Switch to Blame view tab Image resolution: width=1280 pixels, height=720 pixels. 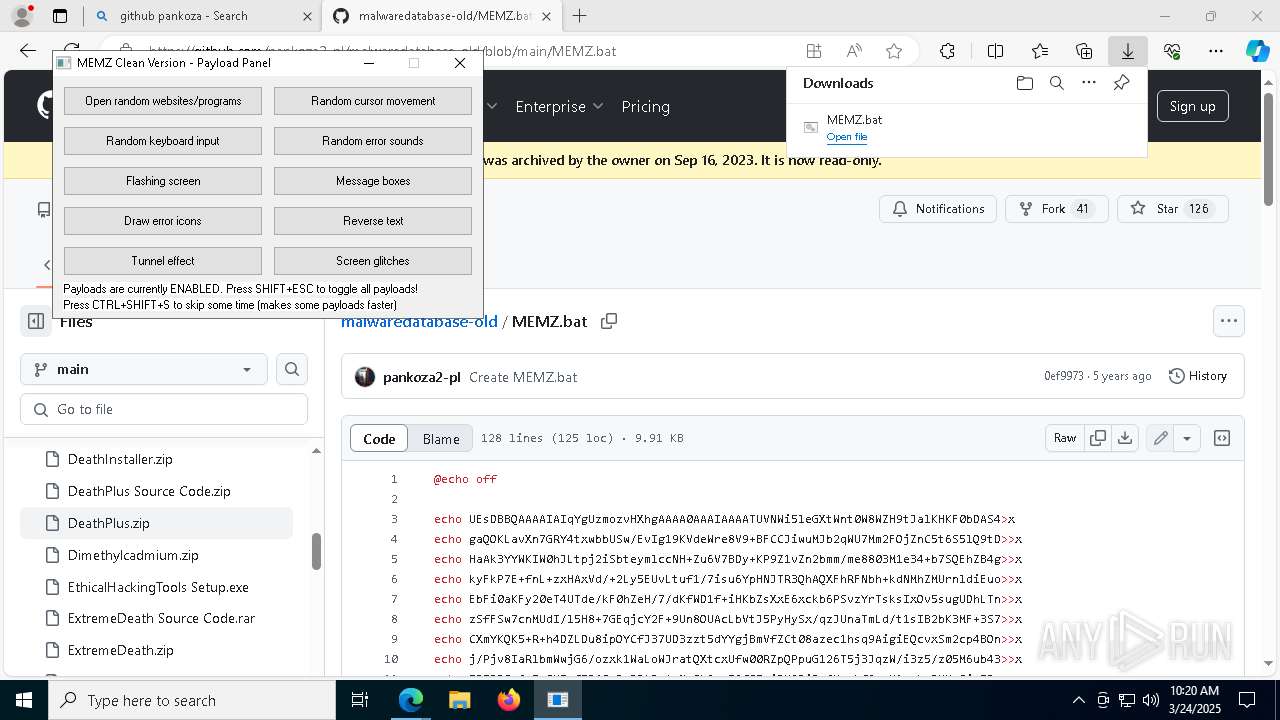441,438
